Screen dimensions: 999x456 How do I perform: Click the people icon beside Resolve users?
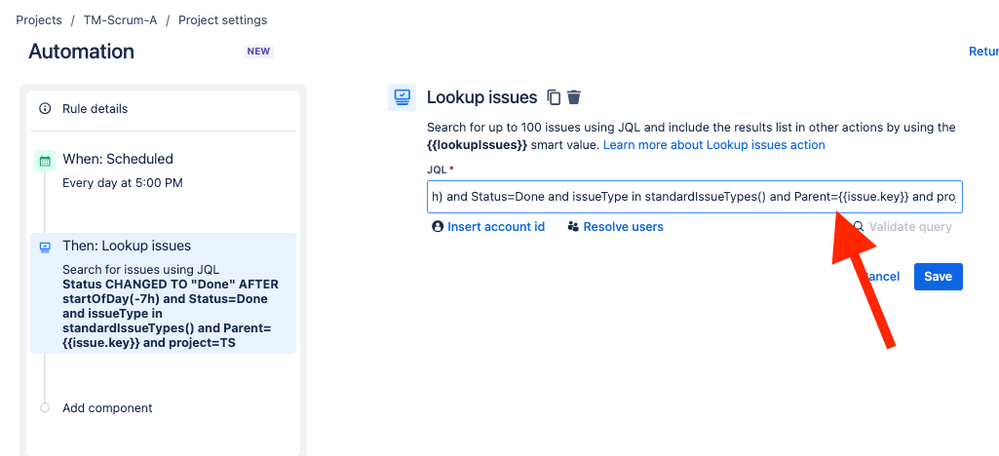tap(573, 227)
